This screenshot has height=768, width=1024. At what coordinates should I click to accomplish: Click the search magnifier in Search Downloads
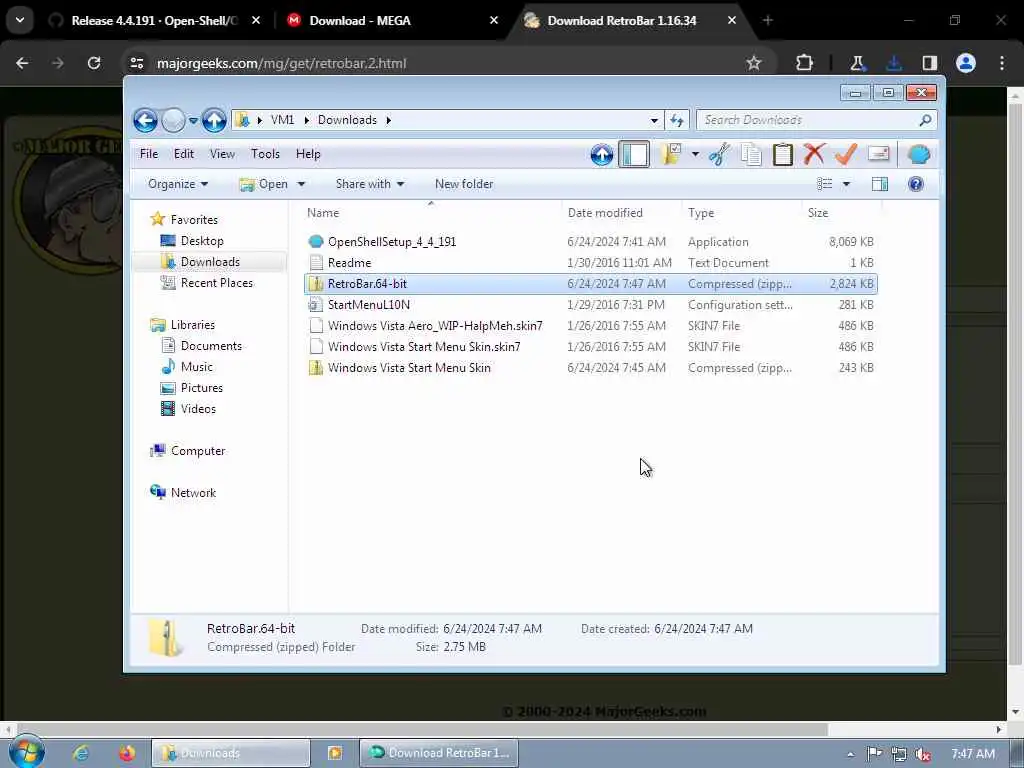925,120
